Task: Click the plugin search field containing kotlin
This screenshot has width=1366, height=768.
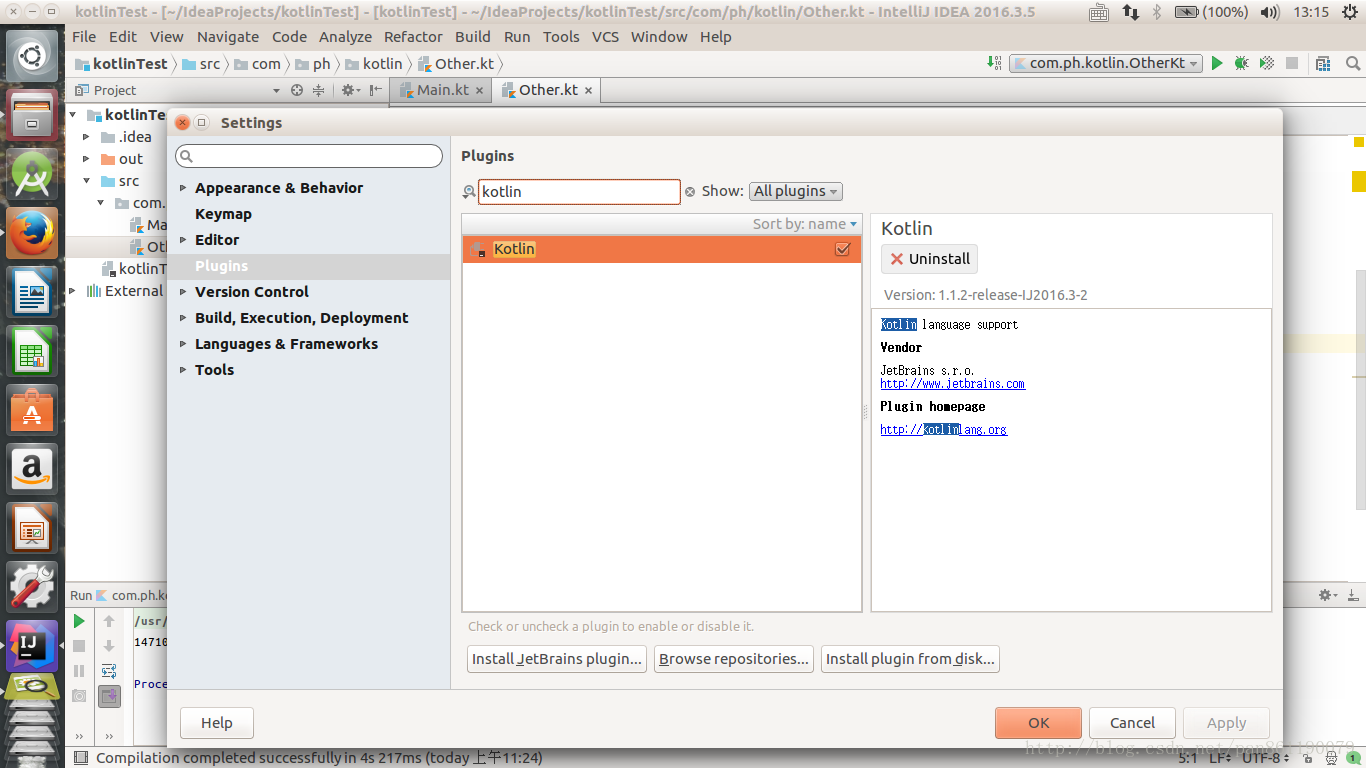Action: click(579, 192)
